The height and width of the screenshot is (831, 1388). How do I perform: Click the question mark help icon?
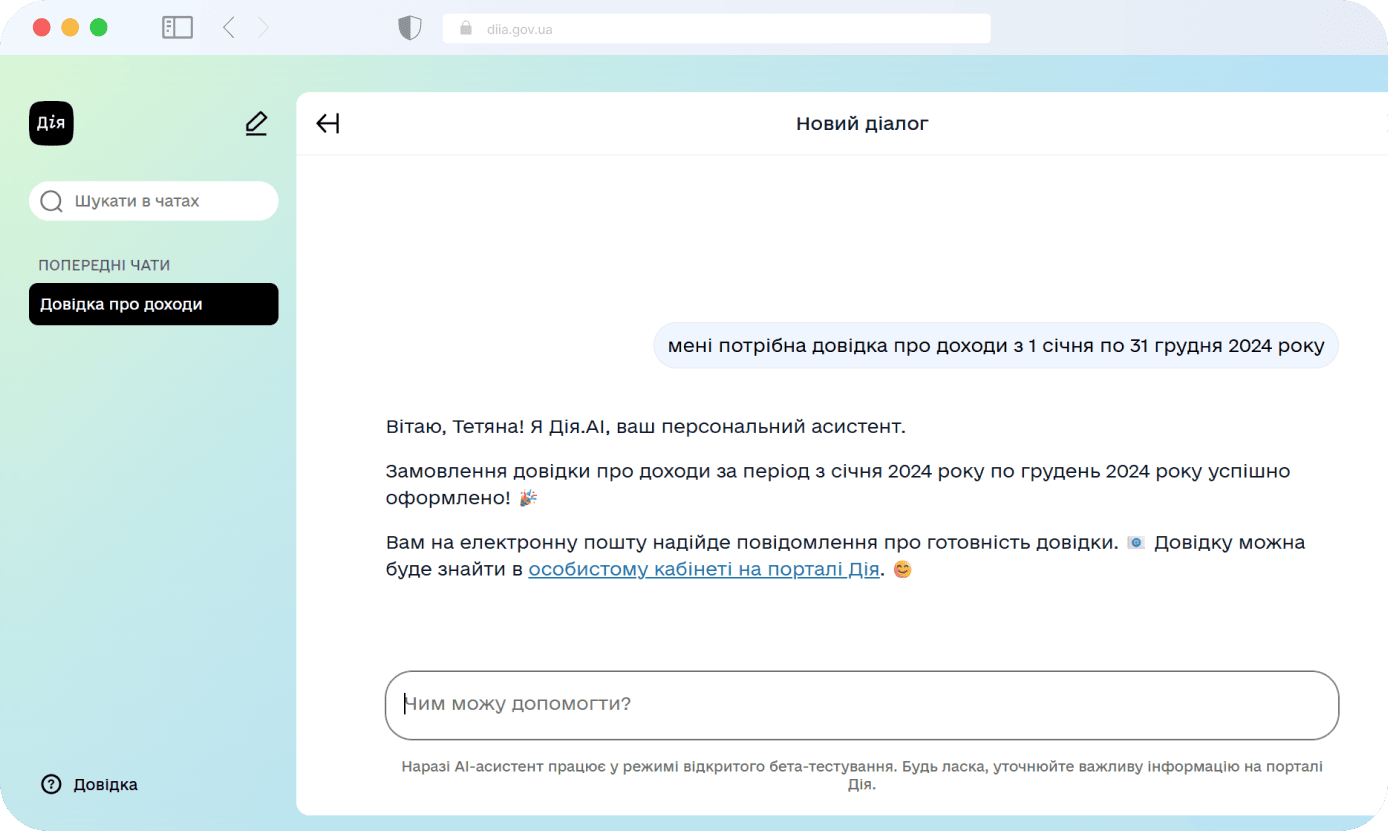(x=51, y=784)
